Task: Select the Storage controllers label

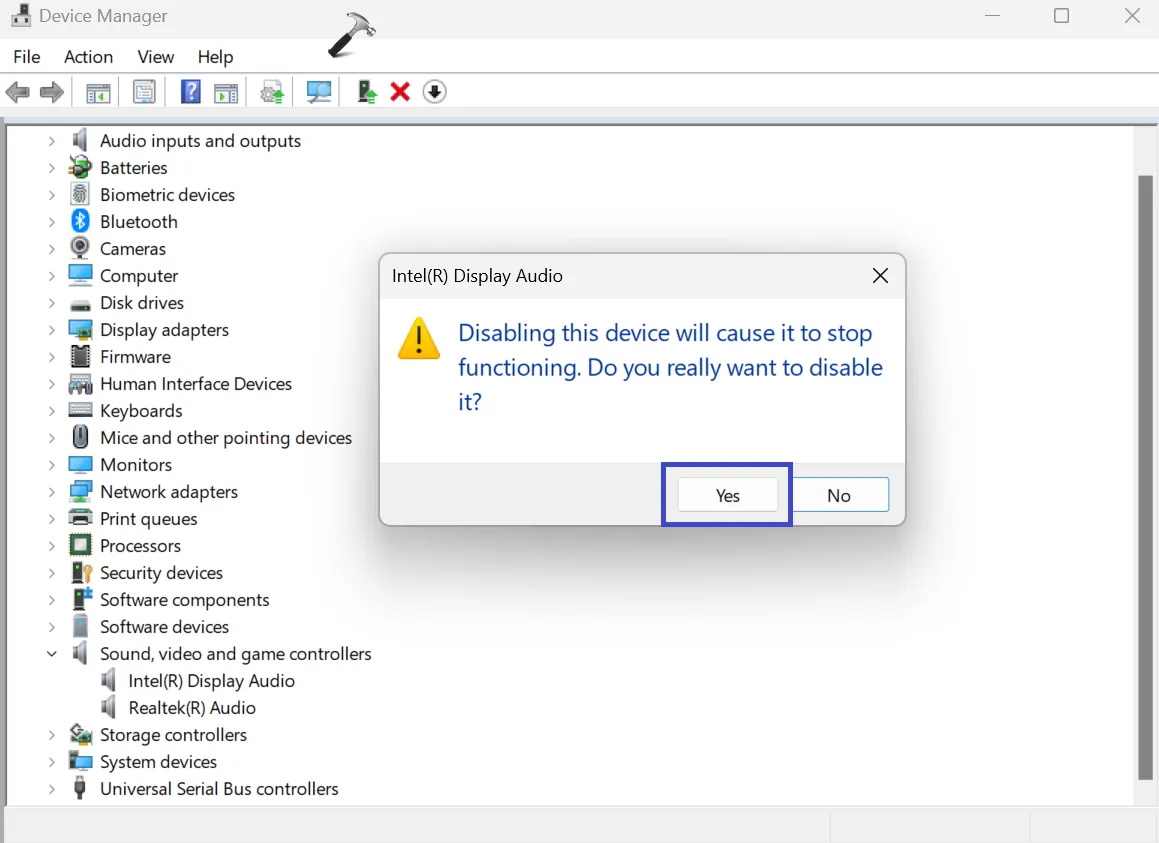Action: coord(173,734)
